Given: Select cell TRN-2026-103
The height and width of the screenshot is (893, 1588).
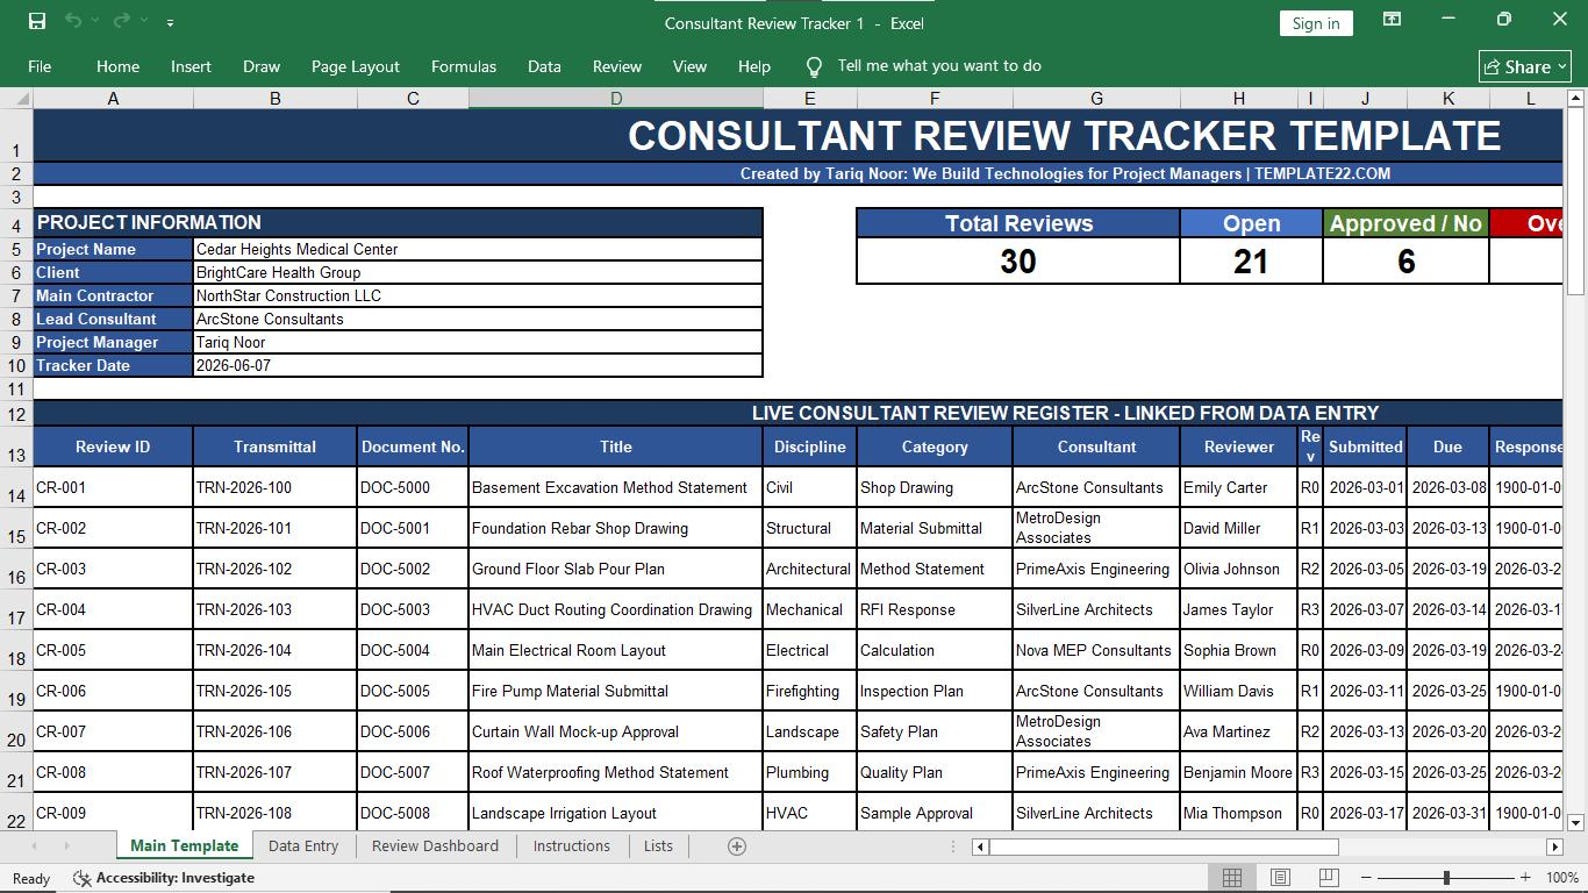Looking at the screenshot, I should (x=275, y=610).
